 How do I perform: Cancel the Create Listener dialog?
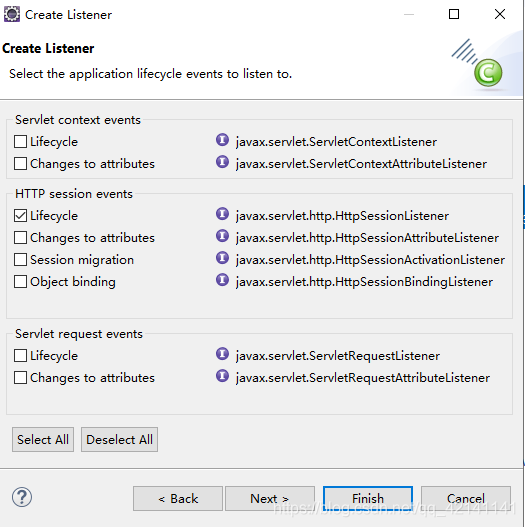tap(466, 498)
